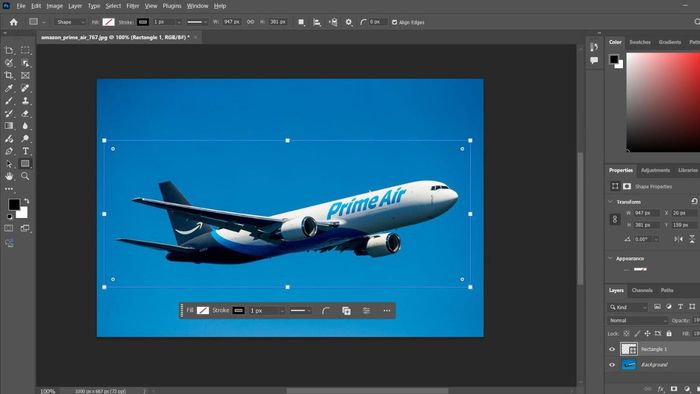Hide the Background layer
The image size is (700, 394).
pos(612,365)
